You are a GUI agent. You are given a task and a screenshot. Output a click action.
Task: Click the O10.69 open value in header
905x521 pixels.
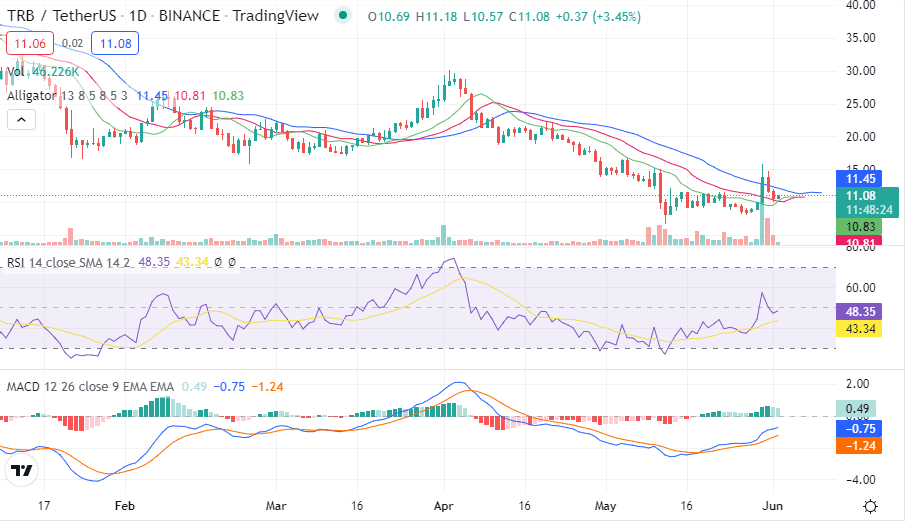389,17
